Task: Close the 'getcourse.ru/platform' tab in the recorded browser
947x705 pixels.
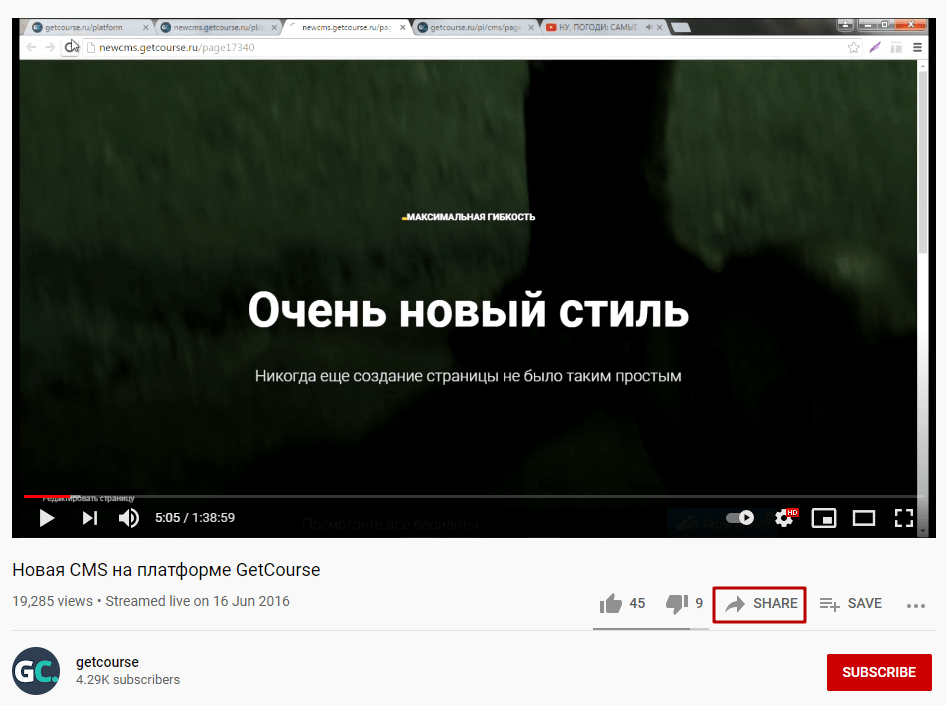Action: point(146,27)
